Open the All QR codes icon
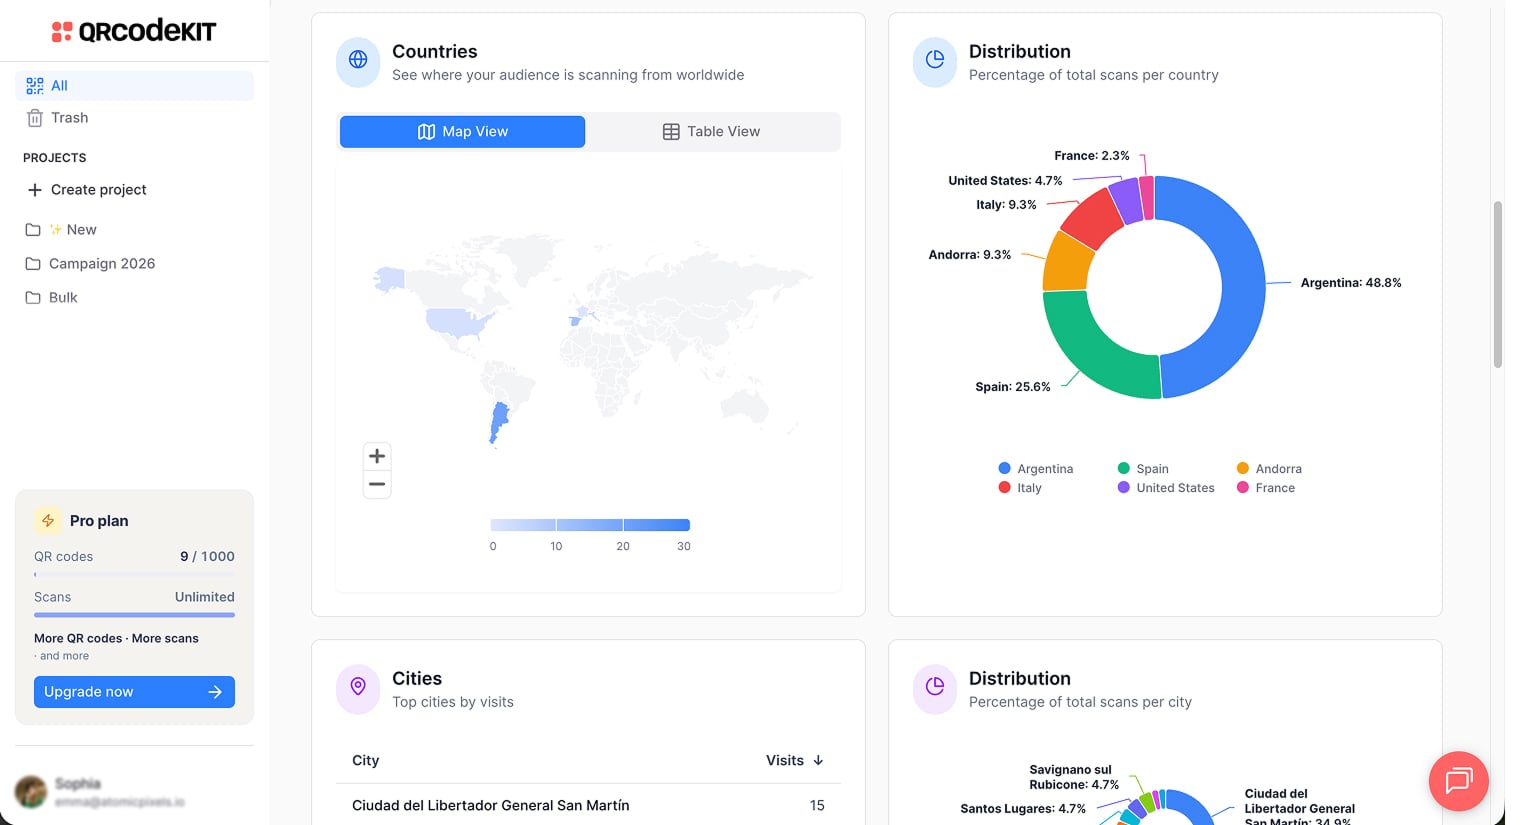The image size is (1520, 825). point(35,86)
